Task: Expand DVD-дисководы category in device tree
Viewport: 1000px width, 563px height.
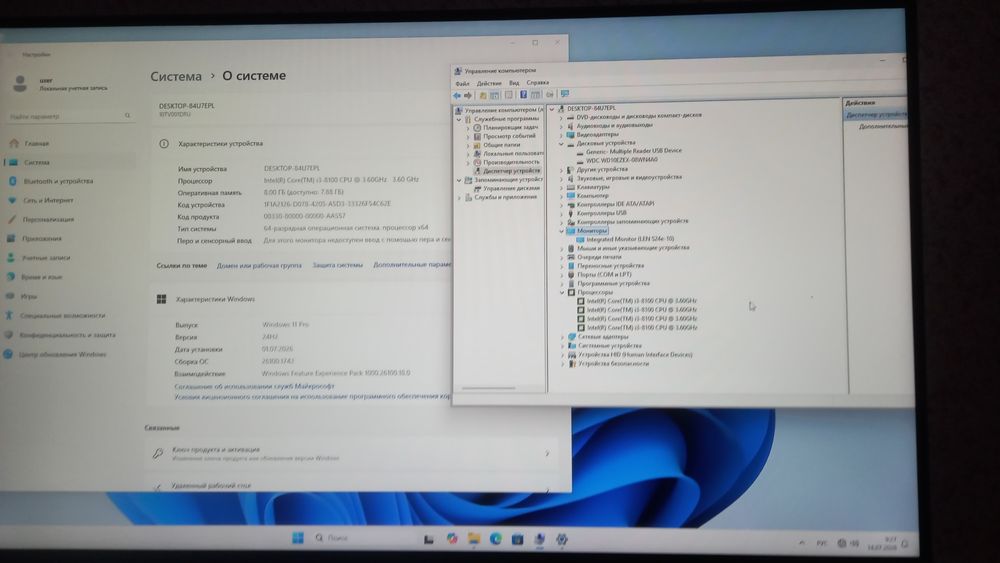Action: [x=561, y=117]
